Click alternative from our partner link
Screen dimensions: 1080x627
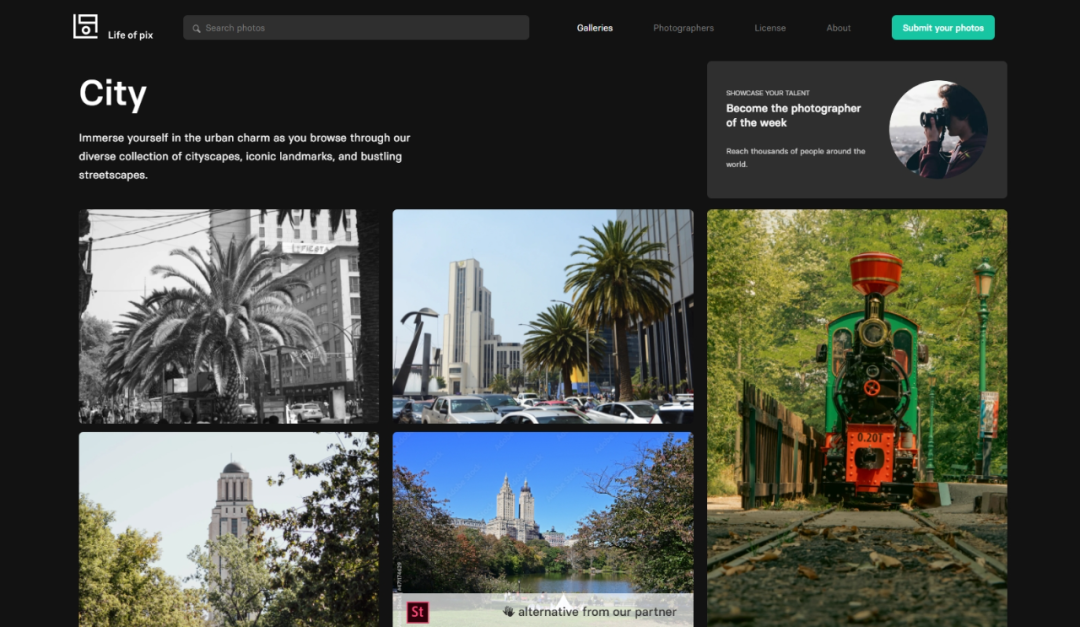(597, 611)
